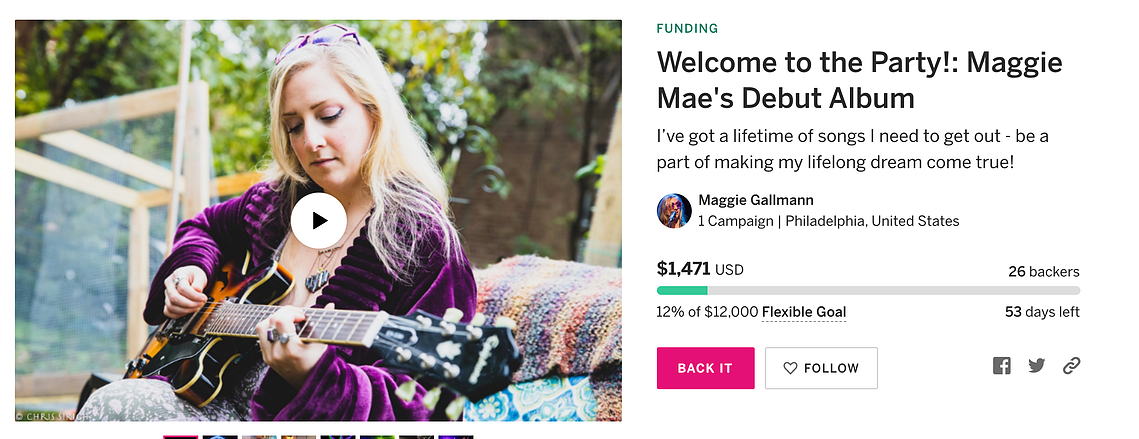
Task: Click the FUNDING status label
Action: (x=687, y=29)
